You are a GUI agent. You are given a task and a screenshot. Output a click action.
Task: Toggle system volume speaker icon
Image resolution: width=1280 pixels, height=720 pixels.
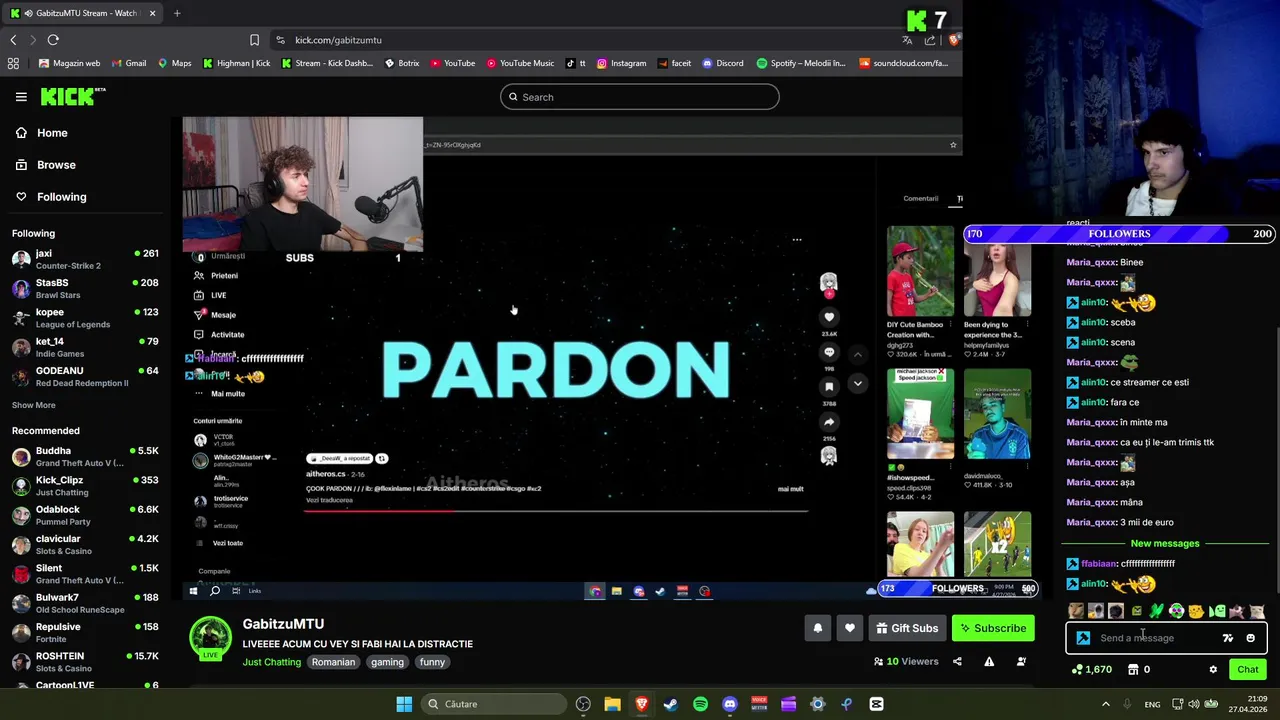1195,704
